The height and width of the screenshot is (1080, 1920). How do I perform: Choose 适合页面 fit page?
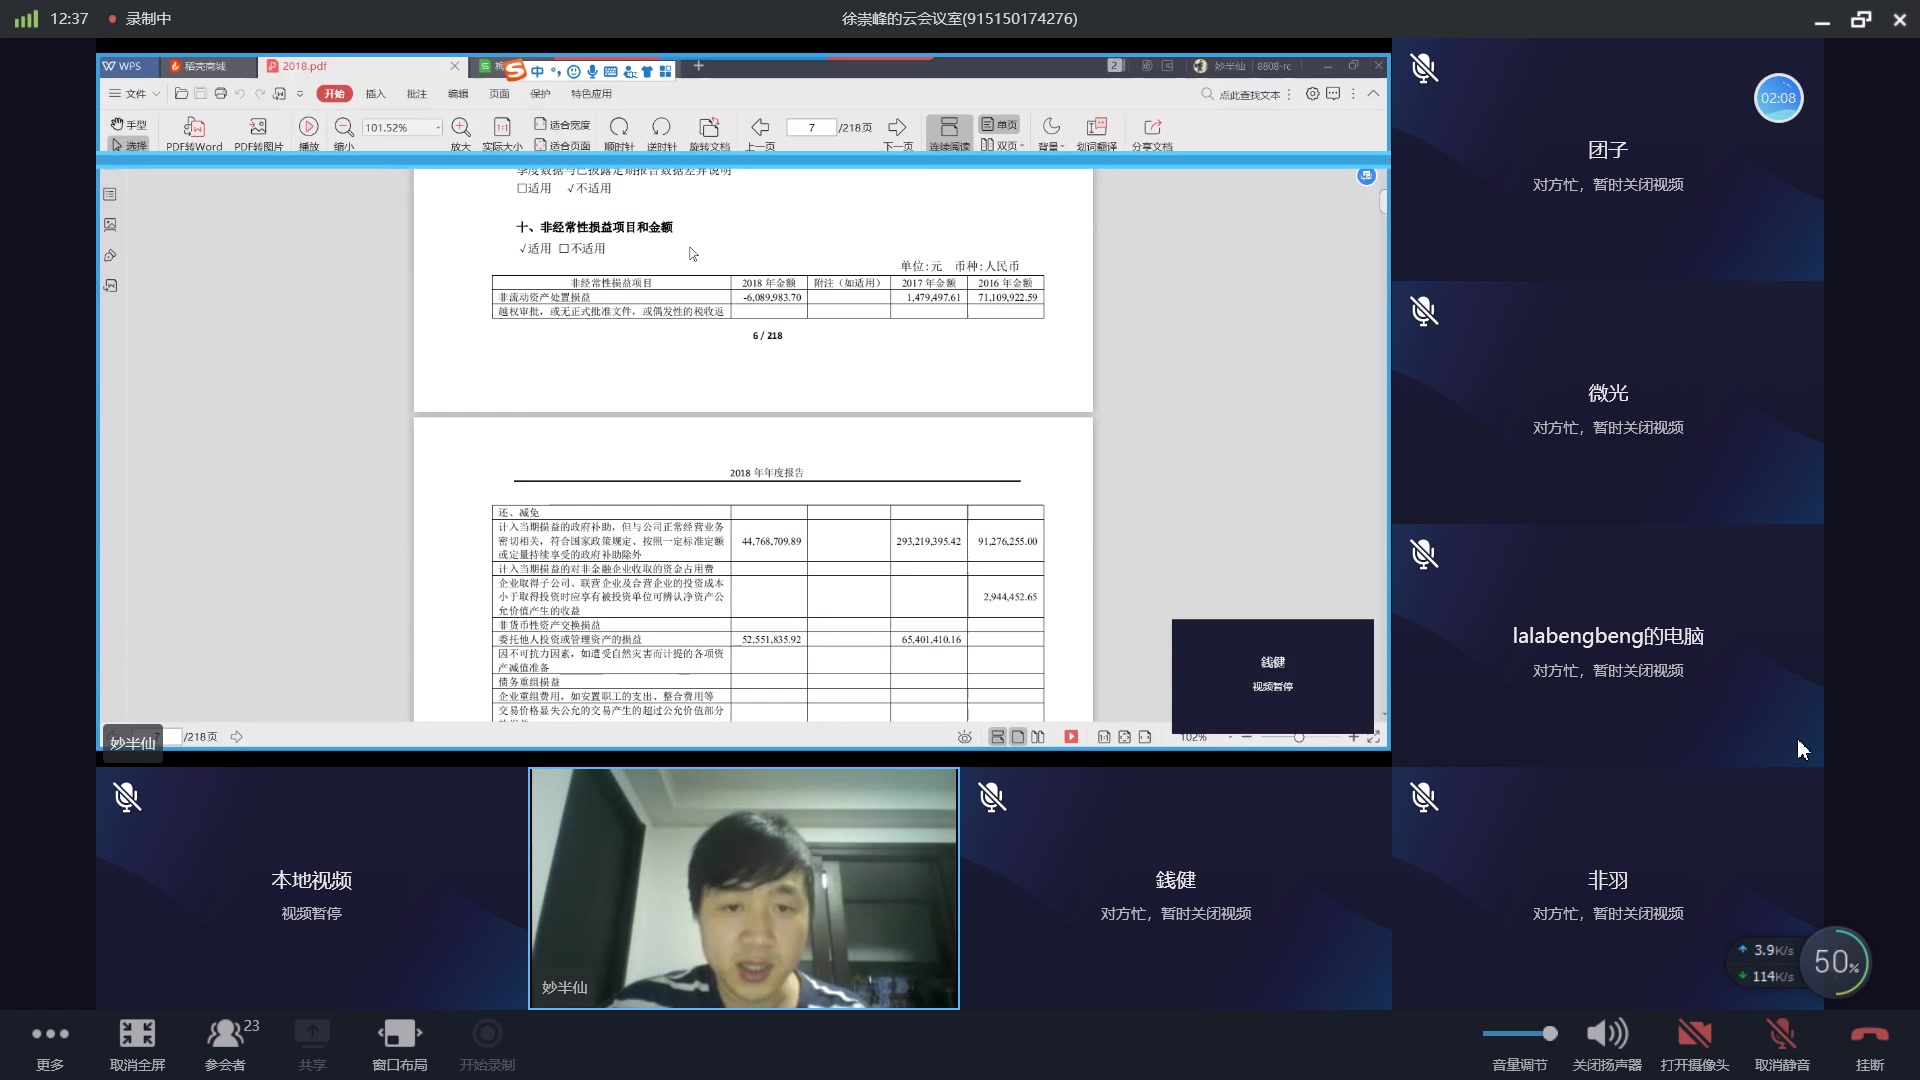562,145
